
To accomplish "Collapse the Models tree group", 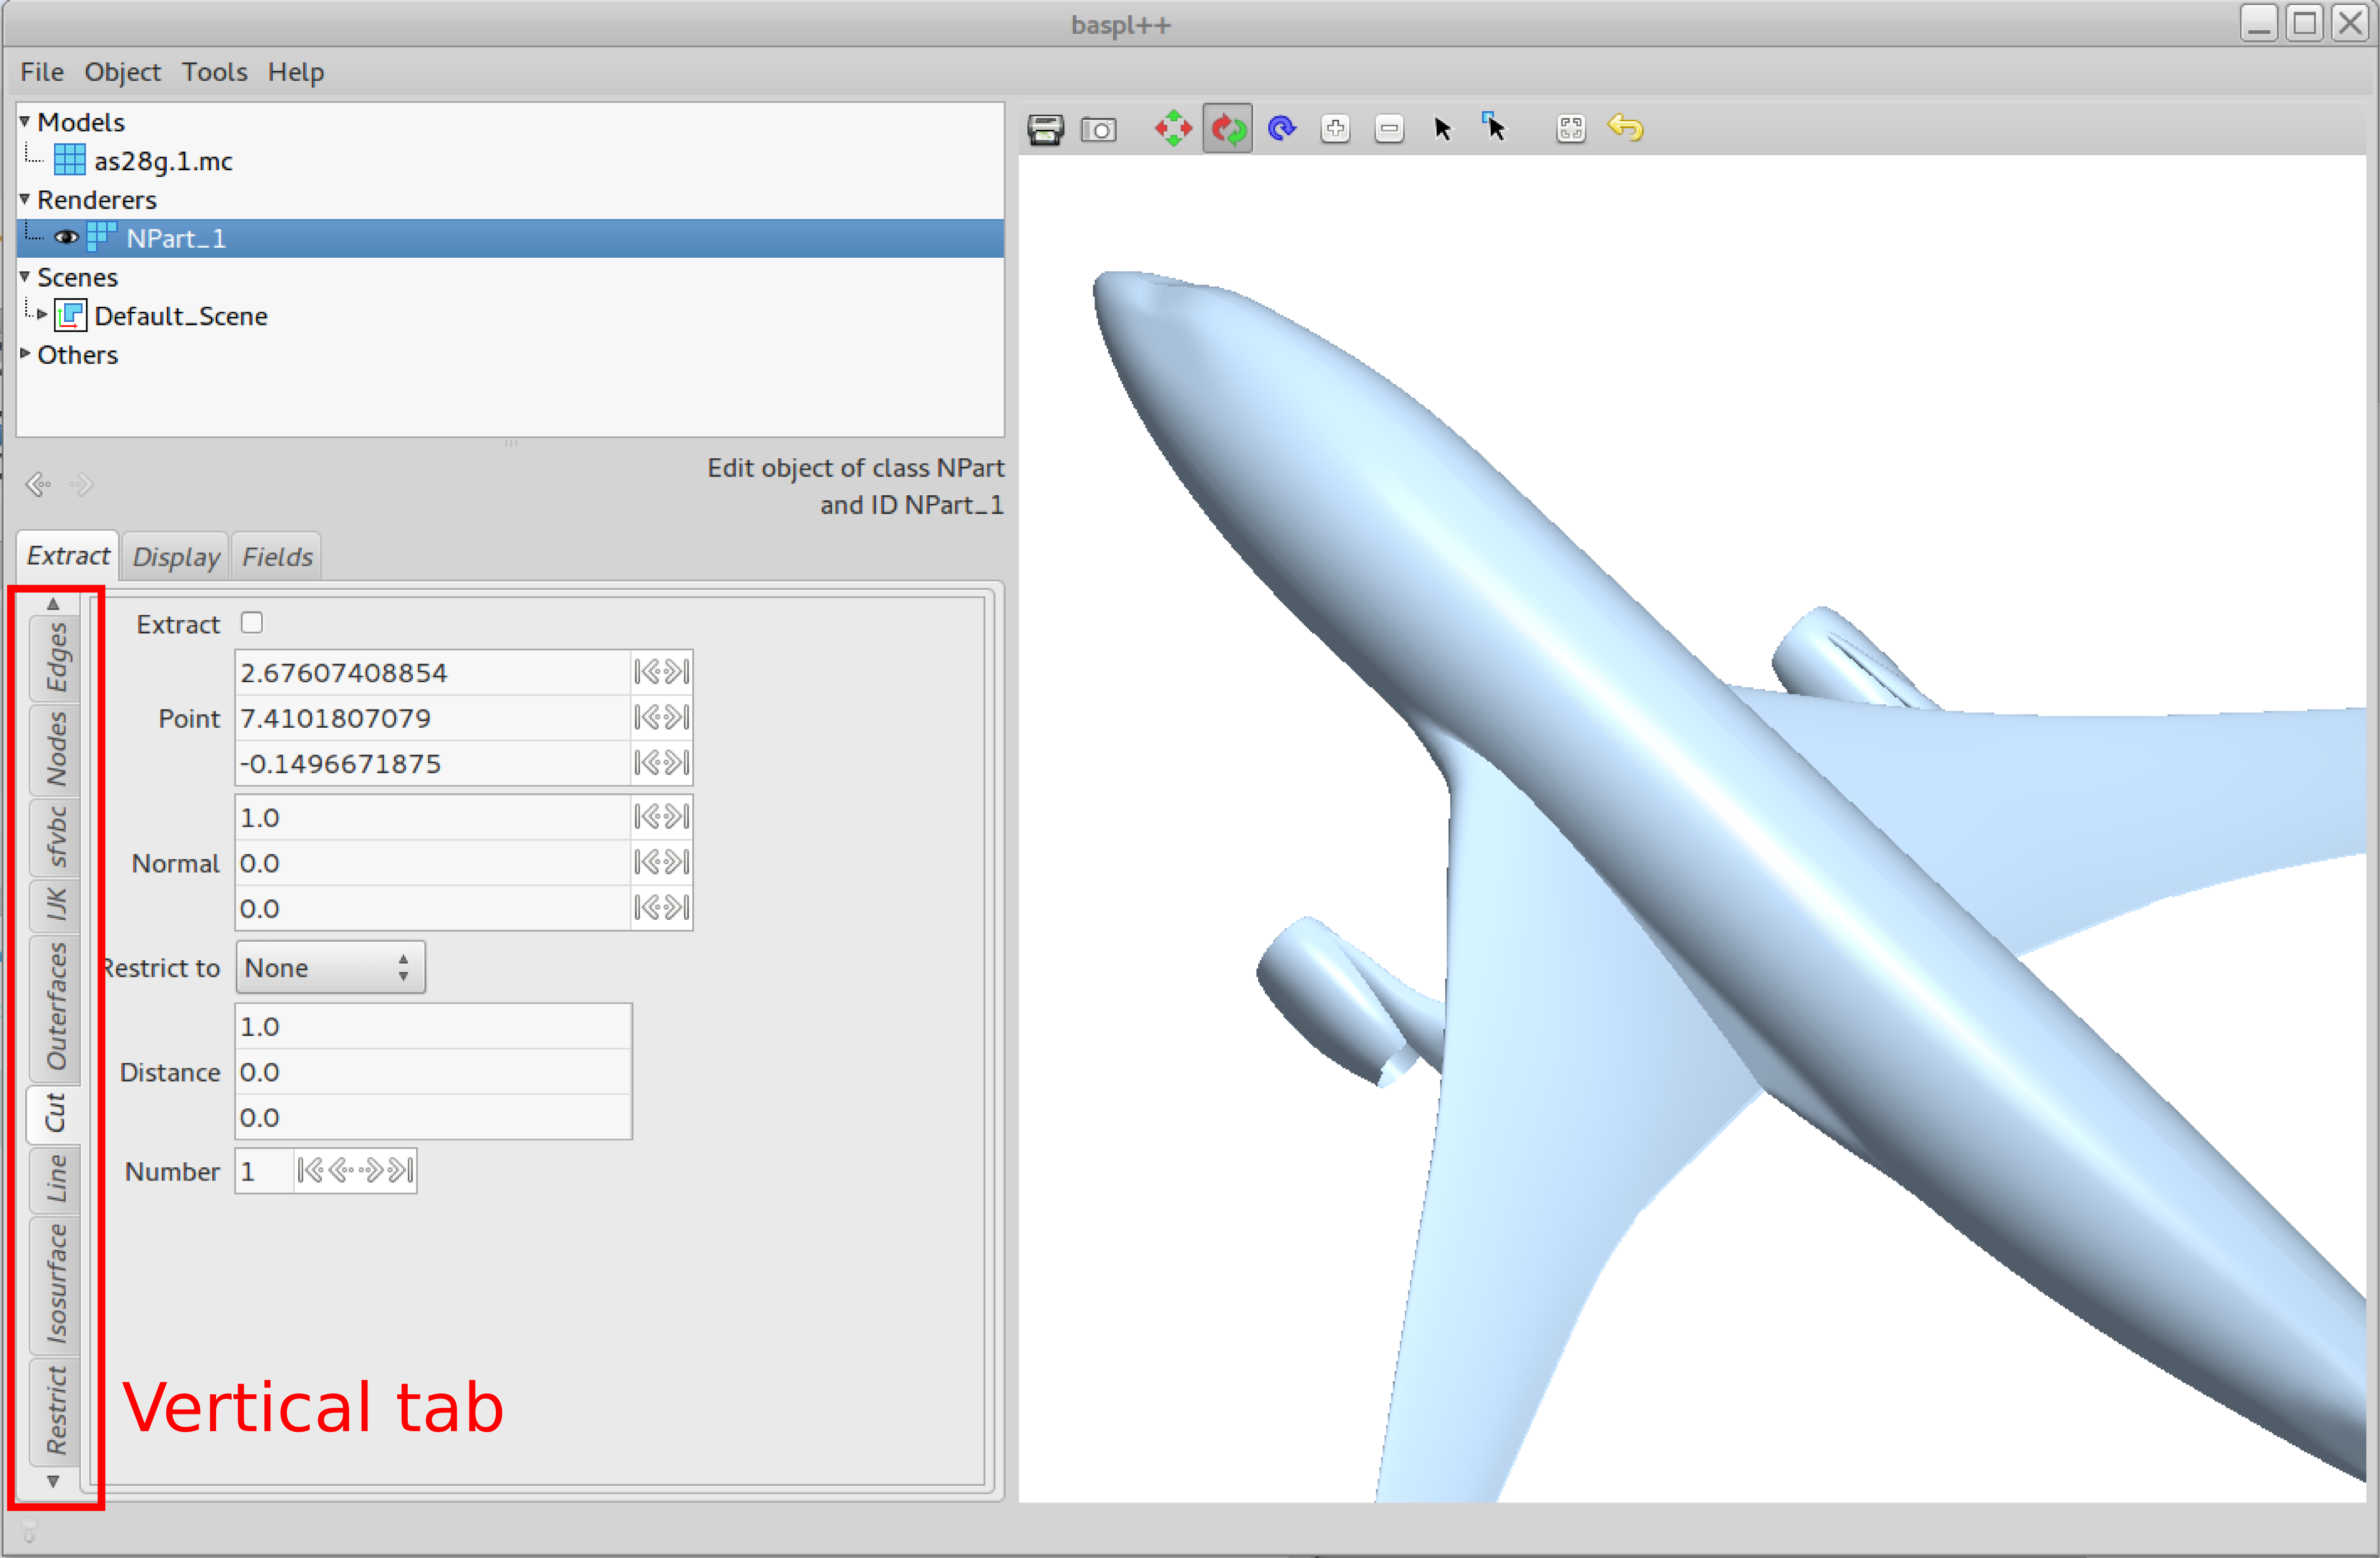I will [25, 121].
